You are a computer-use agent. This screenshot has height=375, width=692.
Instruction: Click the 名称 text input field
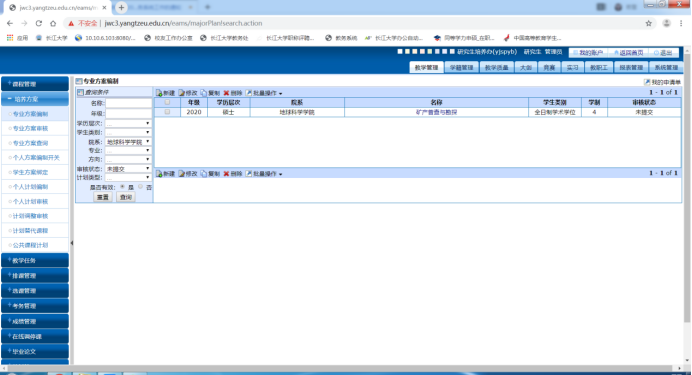click(128, 103)
